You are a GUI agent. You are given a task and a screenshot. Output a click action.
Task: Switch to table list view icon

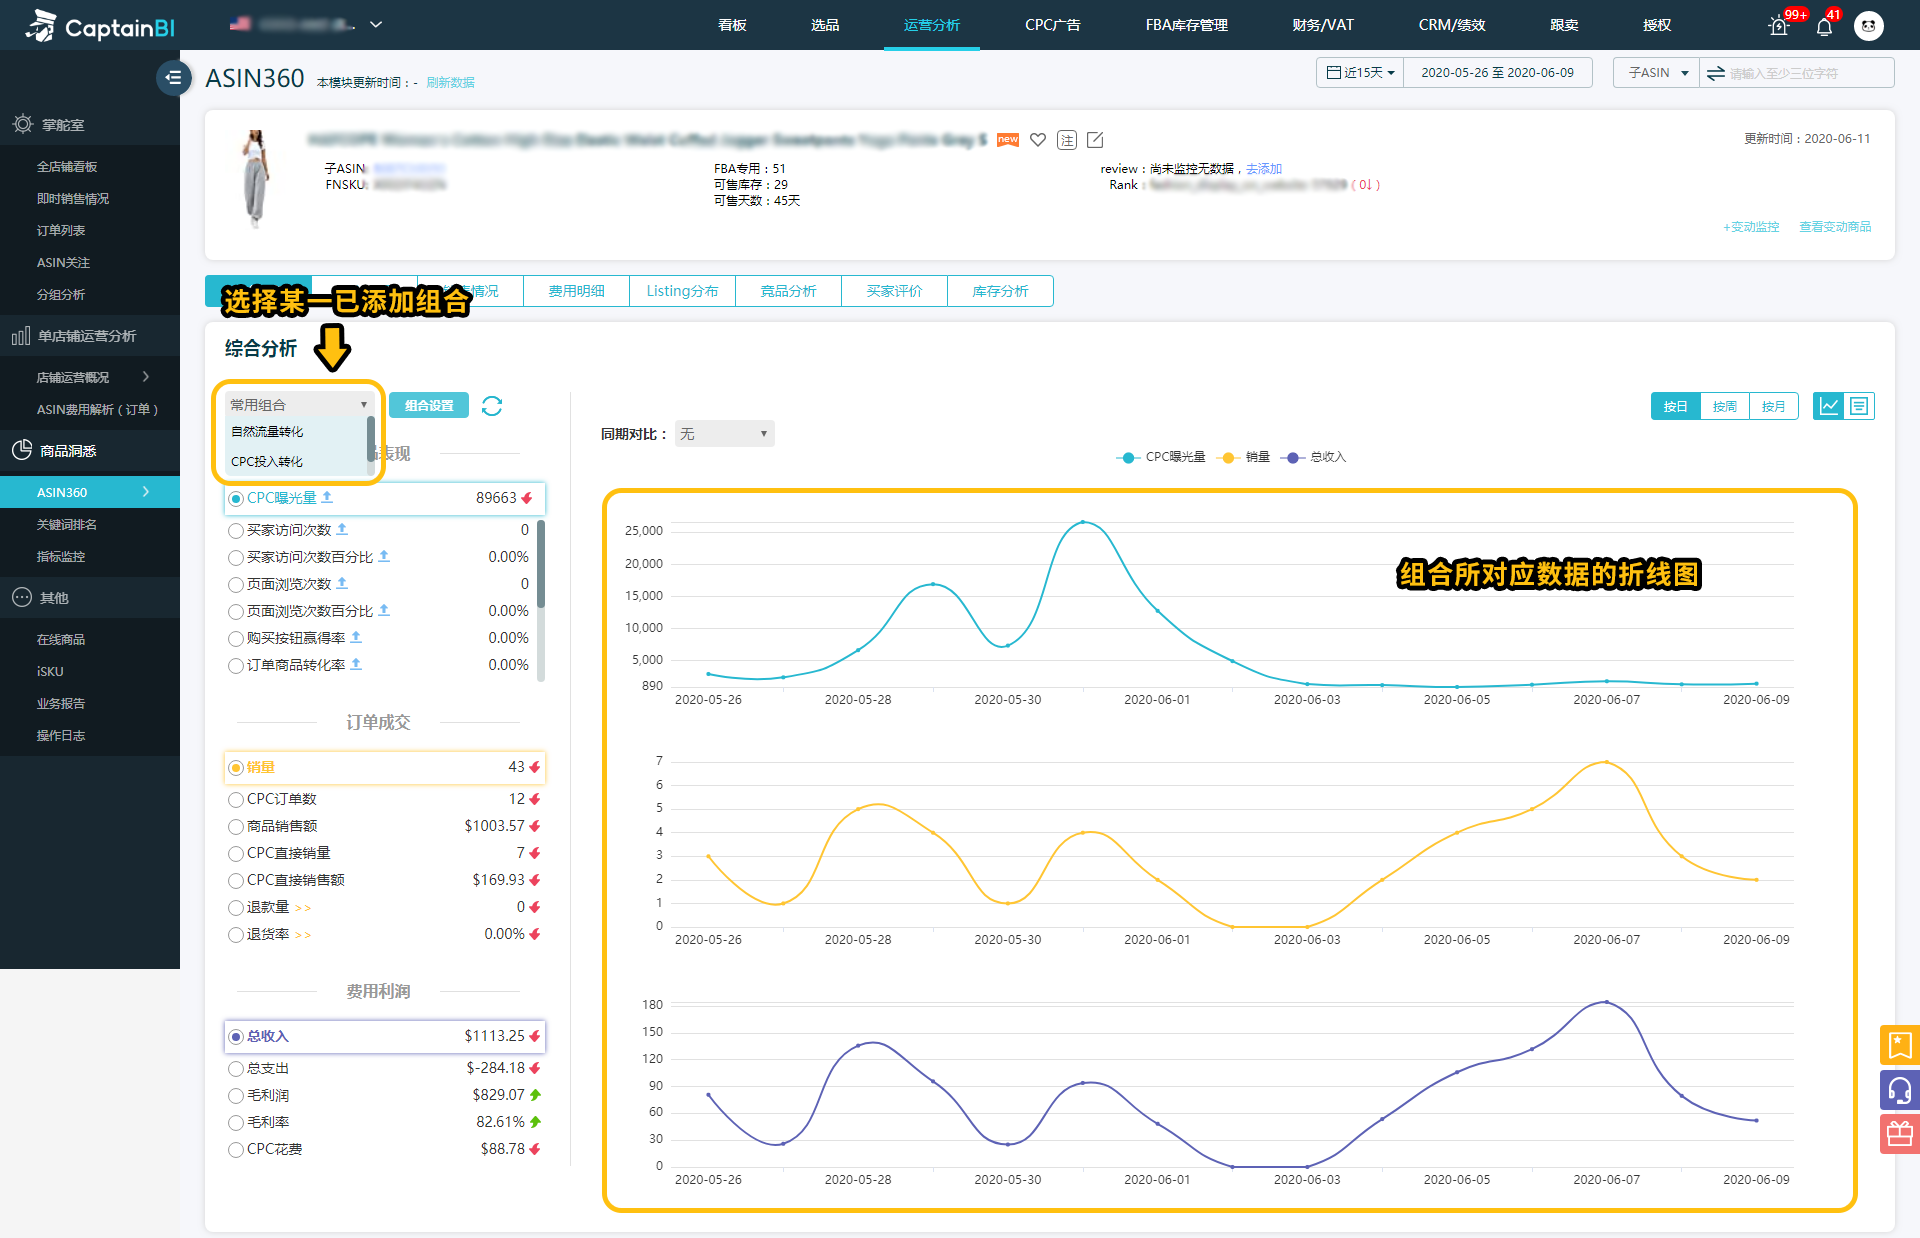(1859, 406)
